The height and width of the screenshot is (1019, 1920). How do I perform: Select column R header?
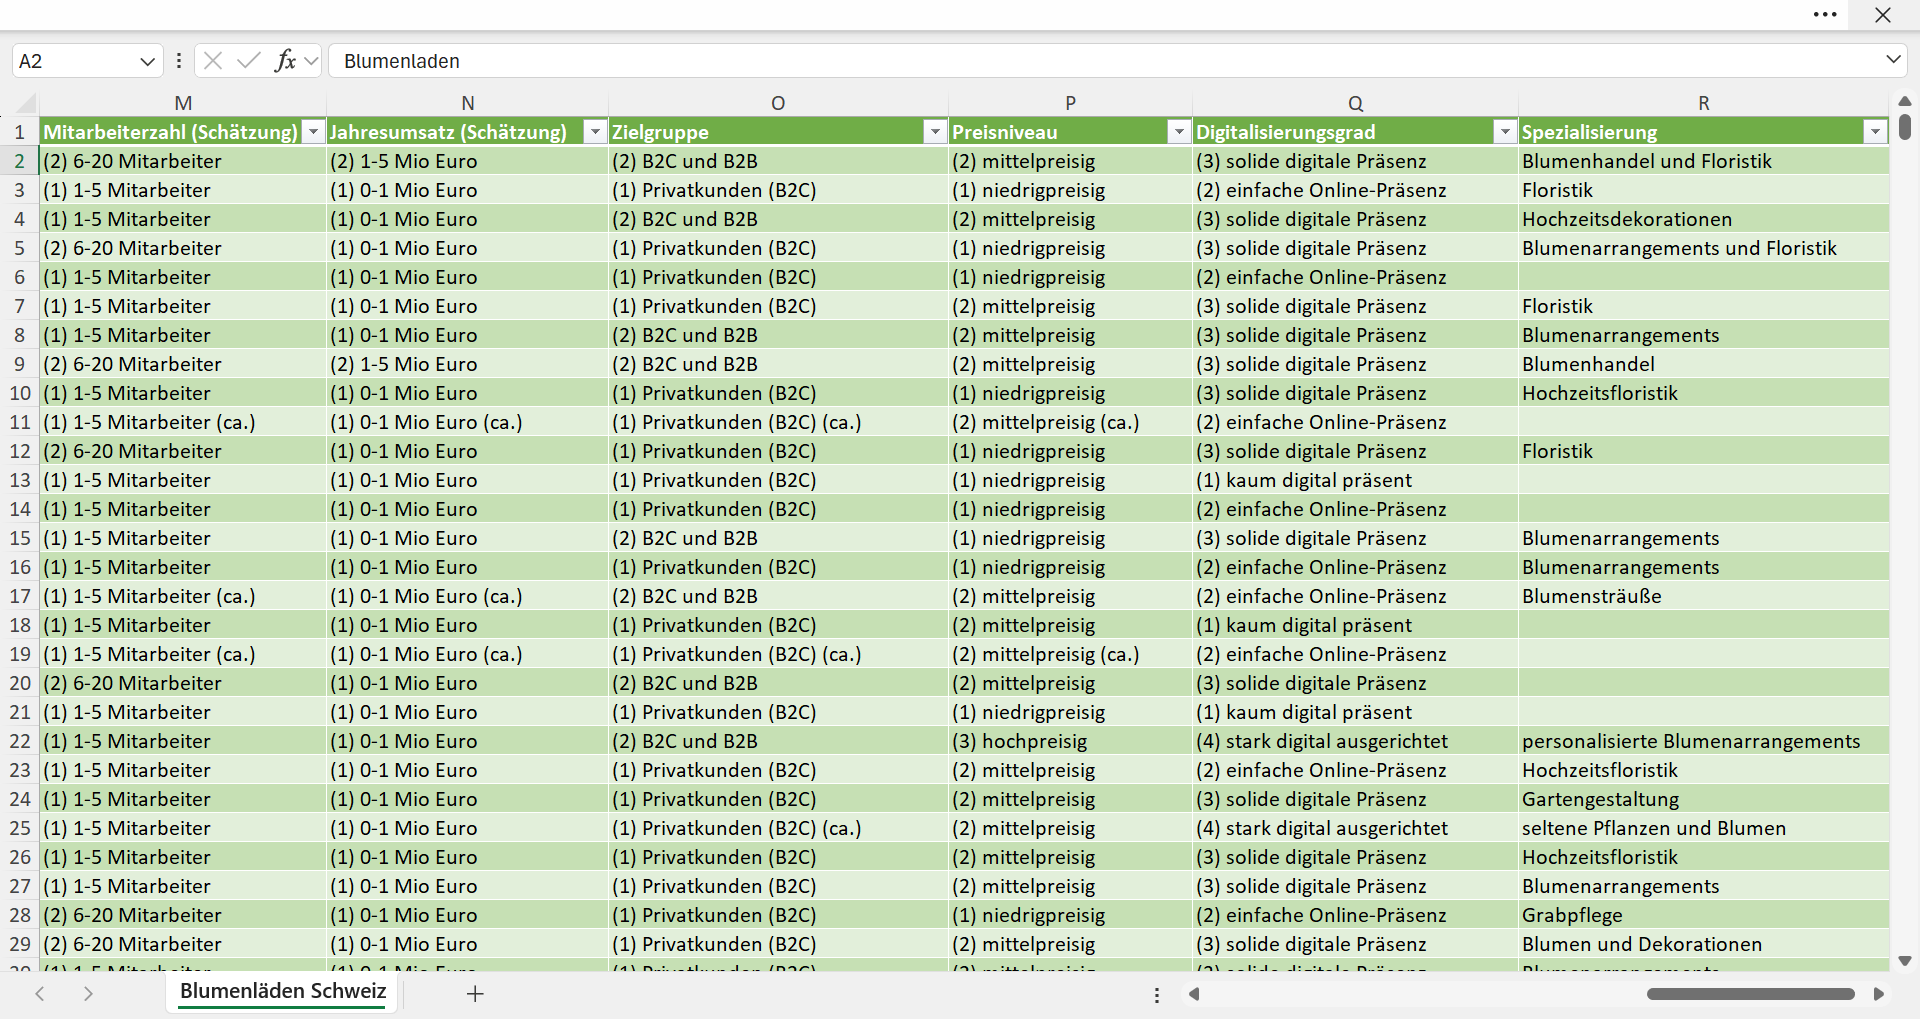(x=1704, y=103)
